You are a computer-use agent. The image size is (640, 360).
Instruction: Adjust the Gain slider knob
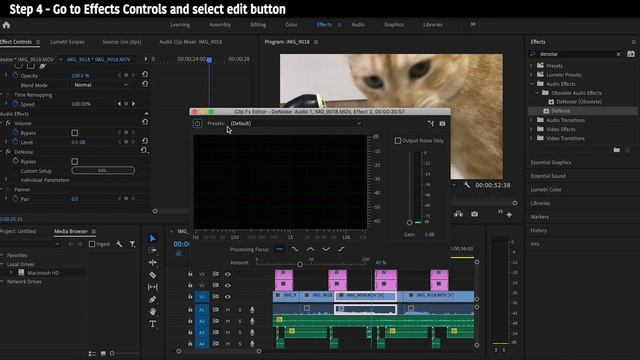click(409, 222)
